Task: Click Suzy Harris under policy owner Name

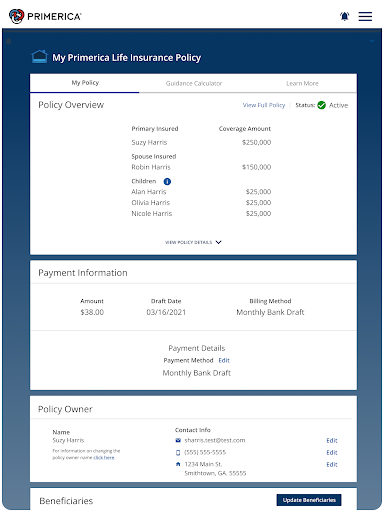Action: coord(68,440)
